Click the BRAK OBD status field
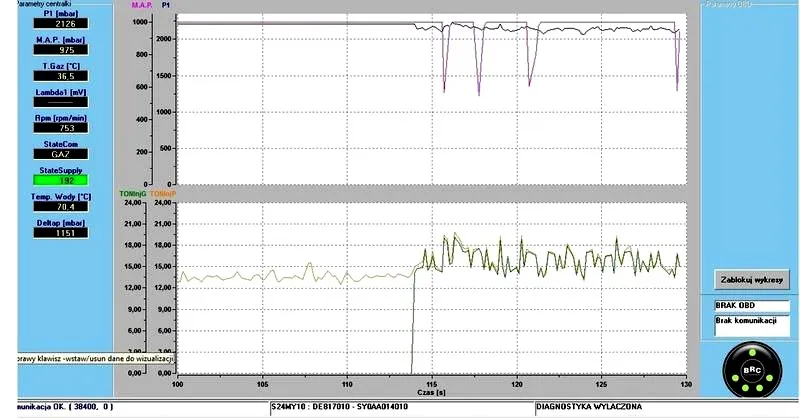This screenshot has height=418, width=800. pos(752,306)
